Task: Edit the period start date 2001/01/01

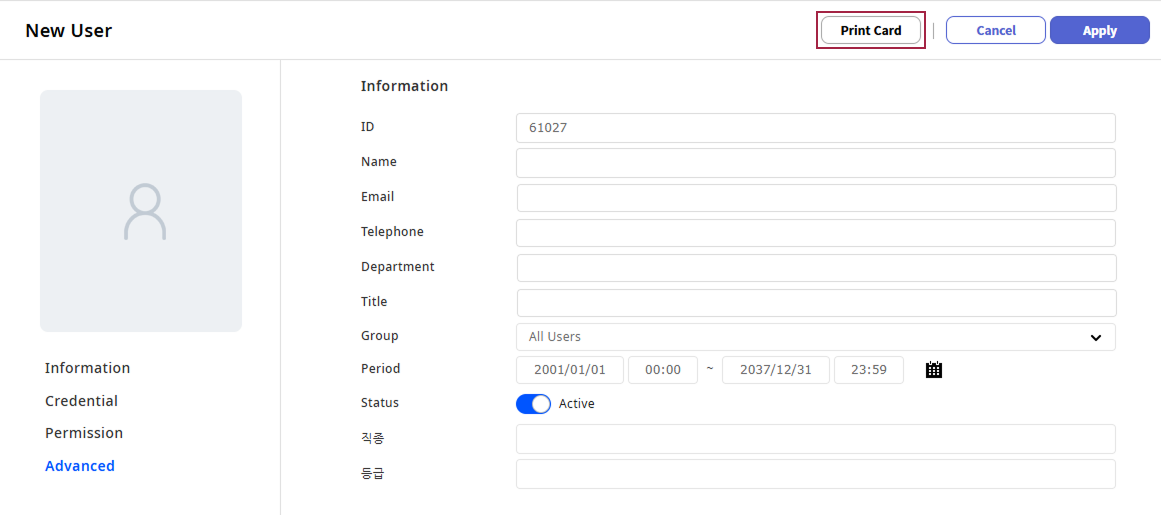Action: (570, 370)
